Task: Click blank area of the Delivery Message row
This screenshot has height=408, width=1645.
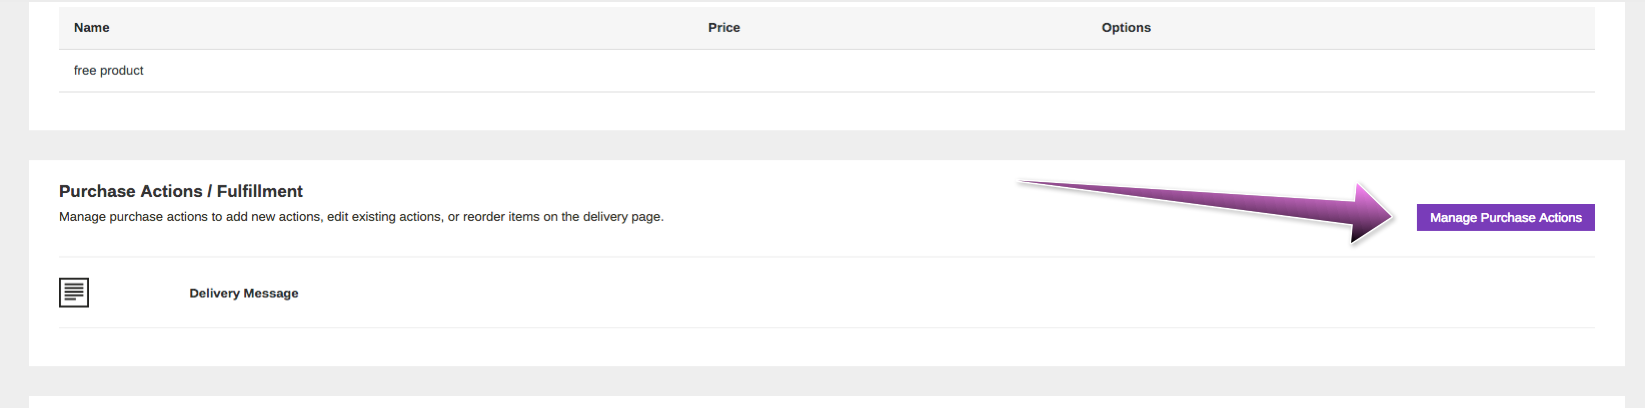Action: (900, 293)
